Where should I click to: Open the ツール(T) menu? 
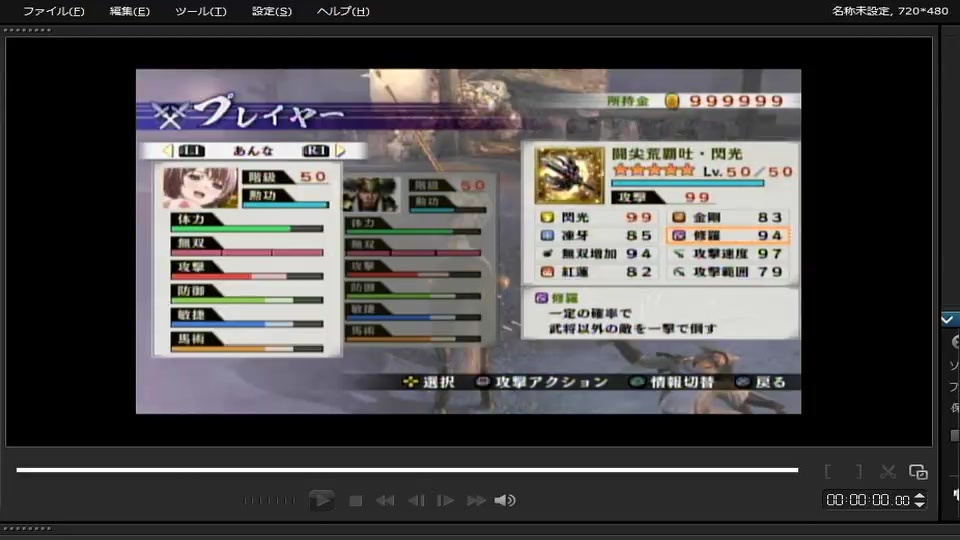coord(200,11)
